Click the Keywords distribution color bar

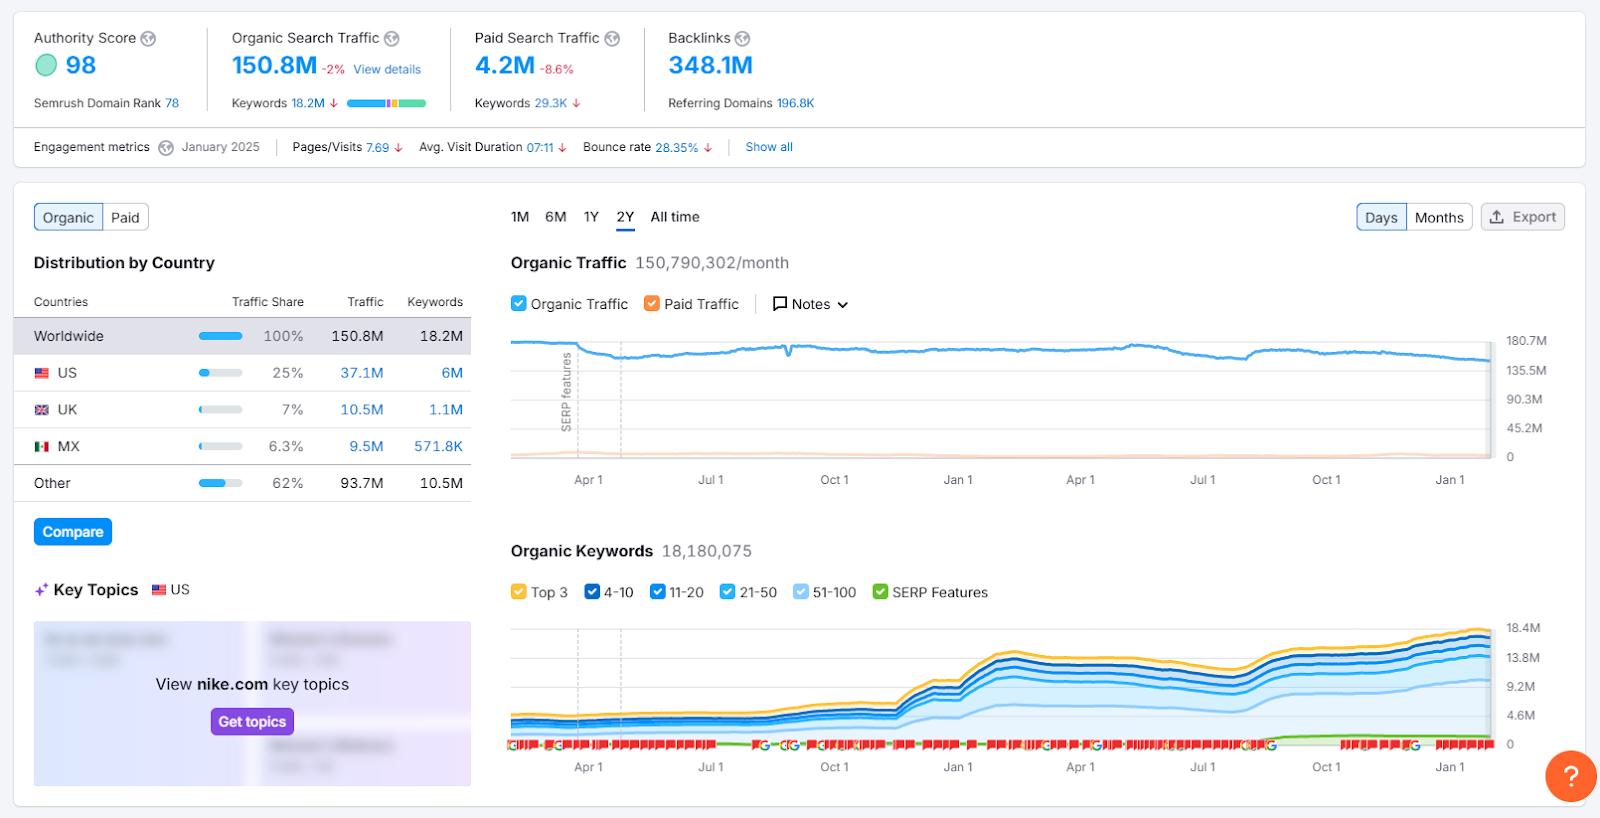(386, 103)
